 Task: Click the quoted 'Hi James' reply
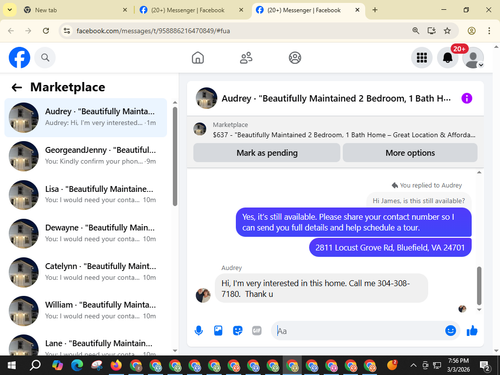[419, 200]
